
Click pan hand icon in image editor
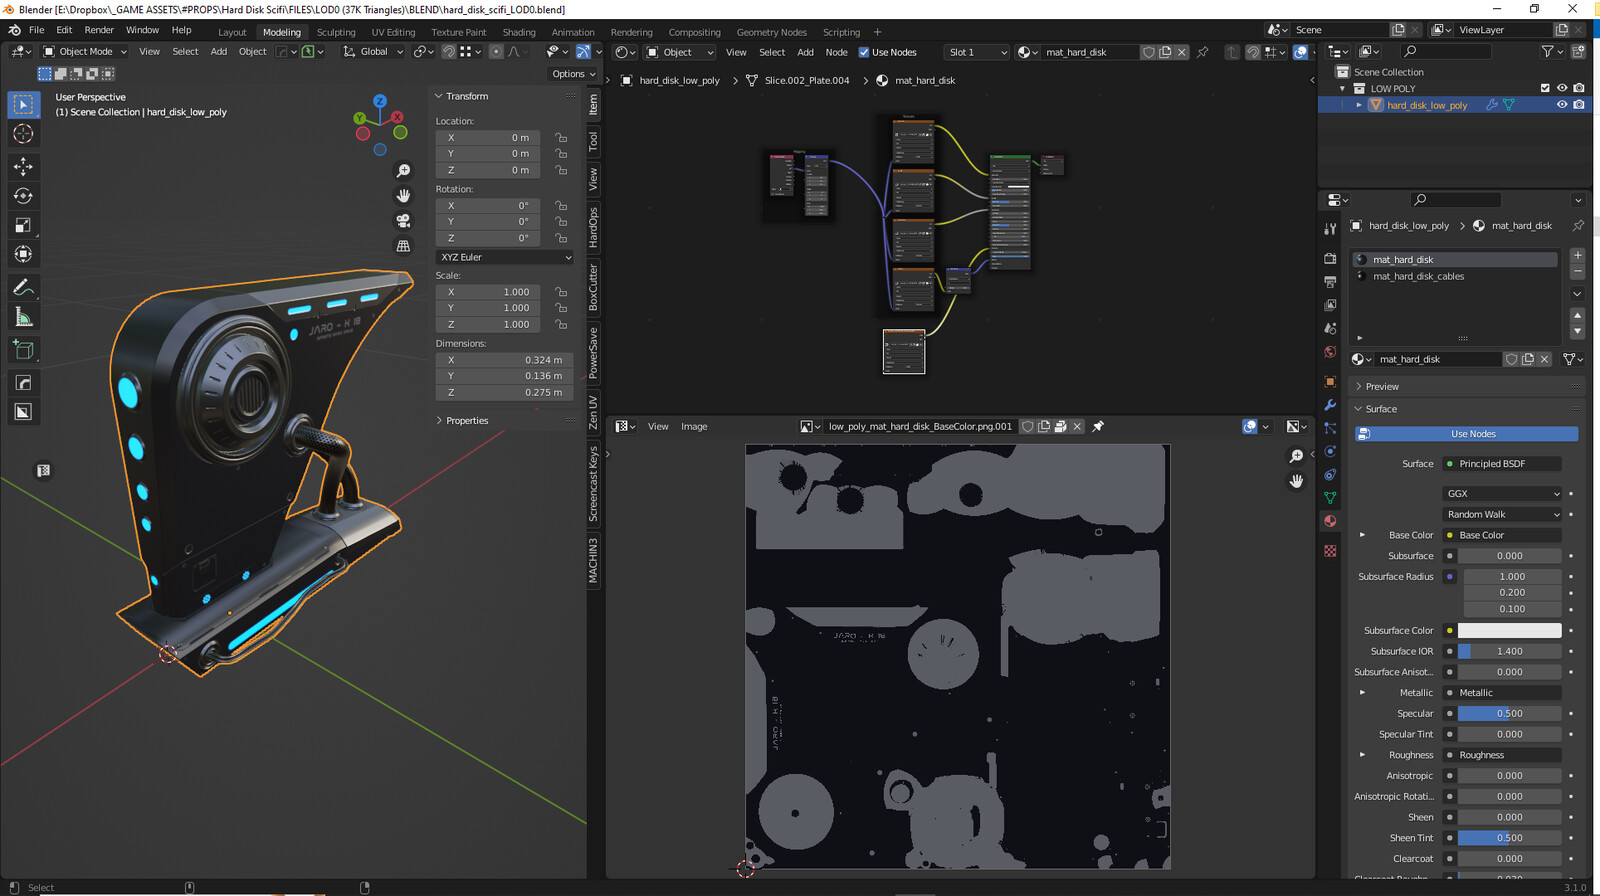click(x=1296, y=481)
